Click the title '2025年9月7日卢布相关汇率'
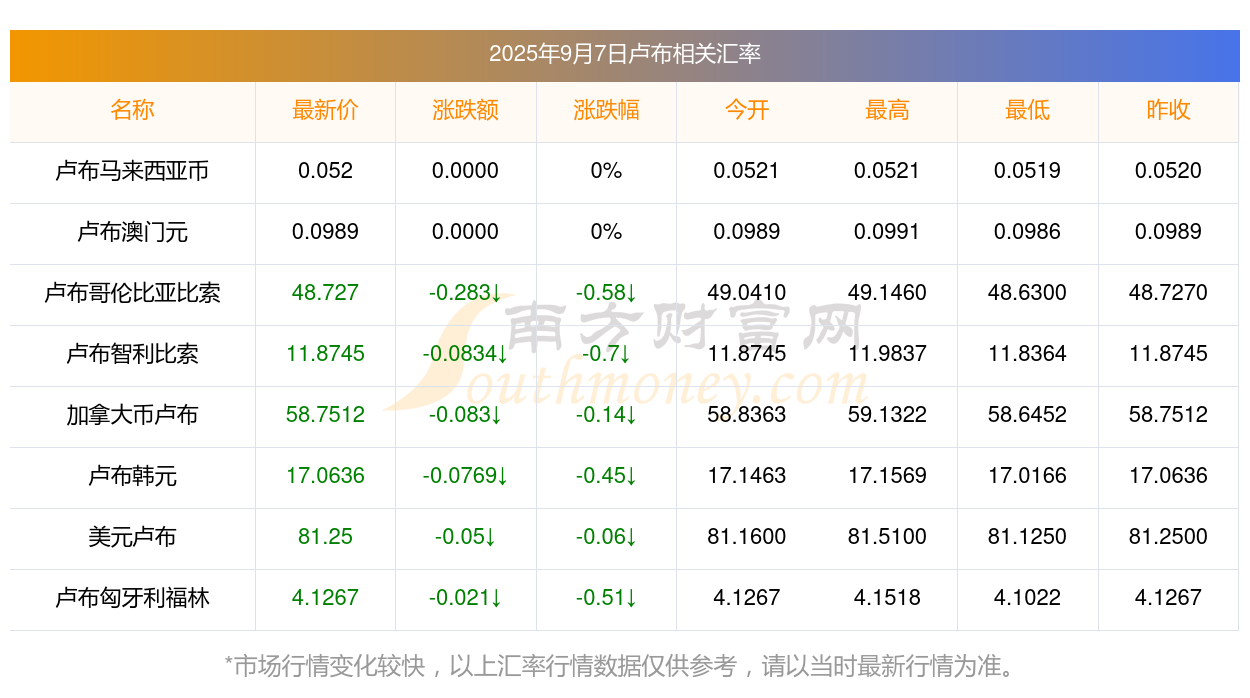The width and height of the screenshot is (1250, 698). click(x=625, y=53)
